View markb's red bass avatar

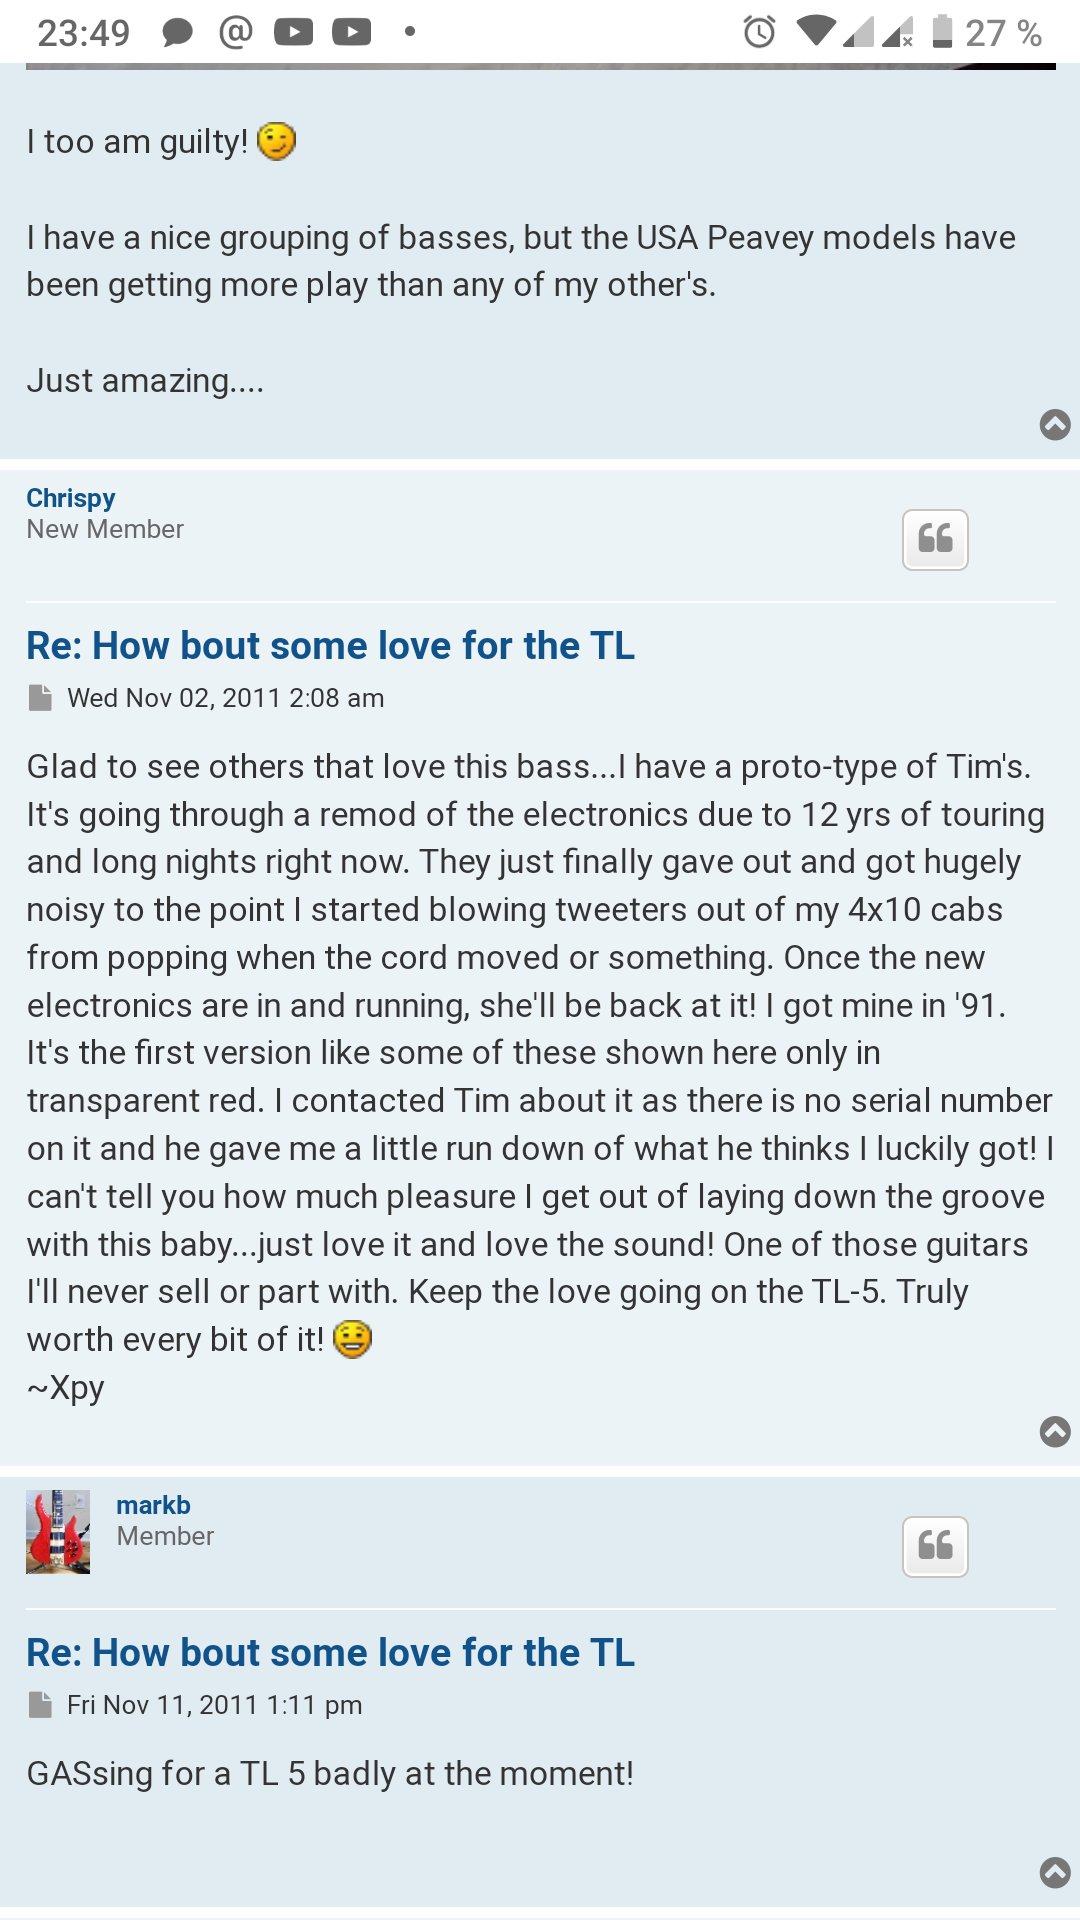pos(58,1532)
